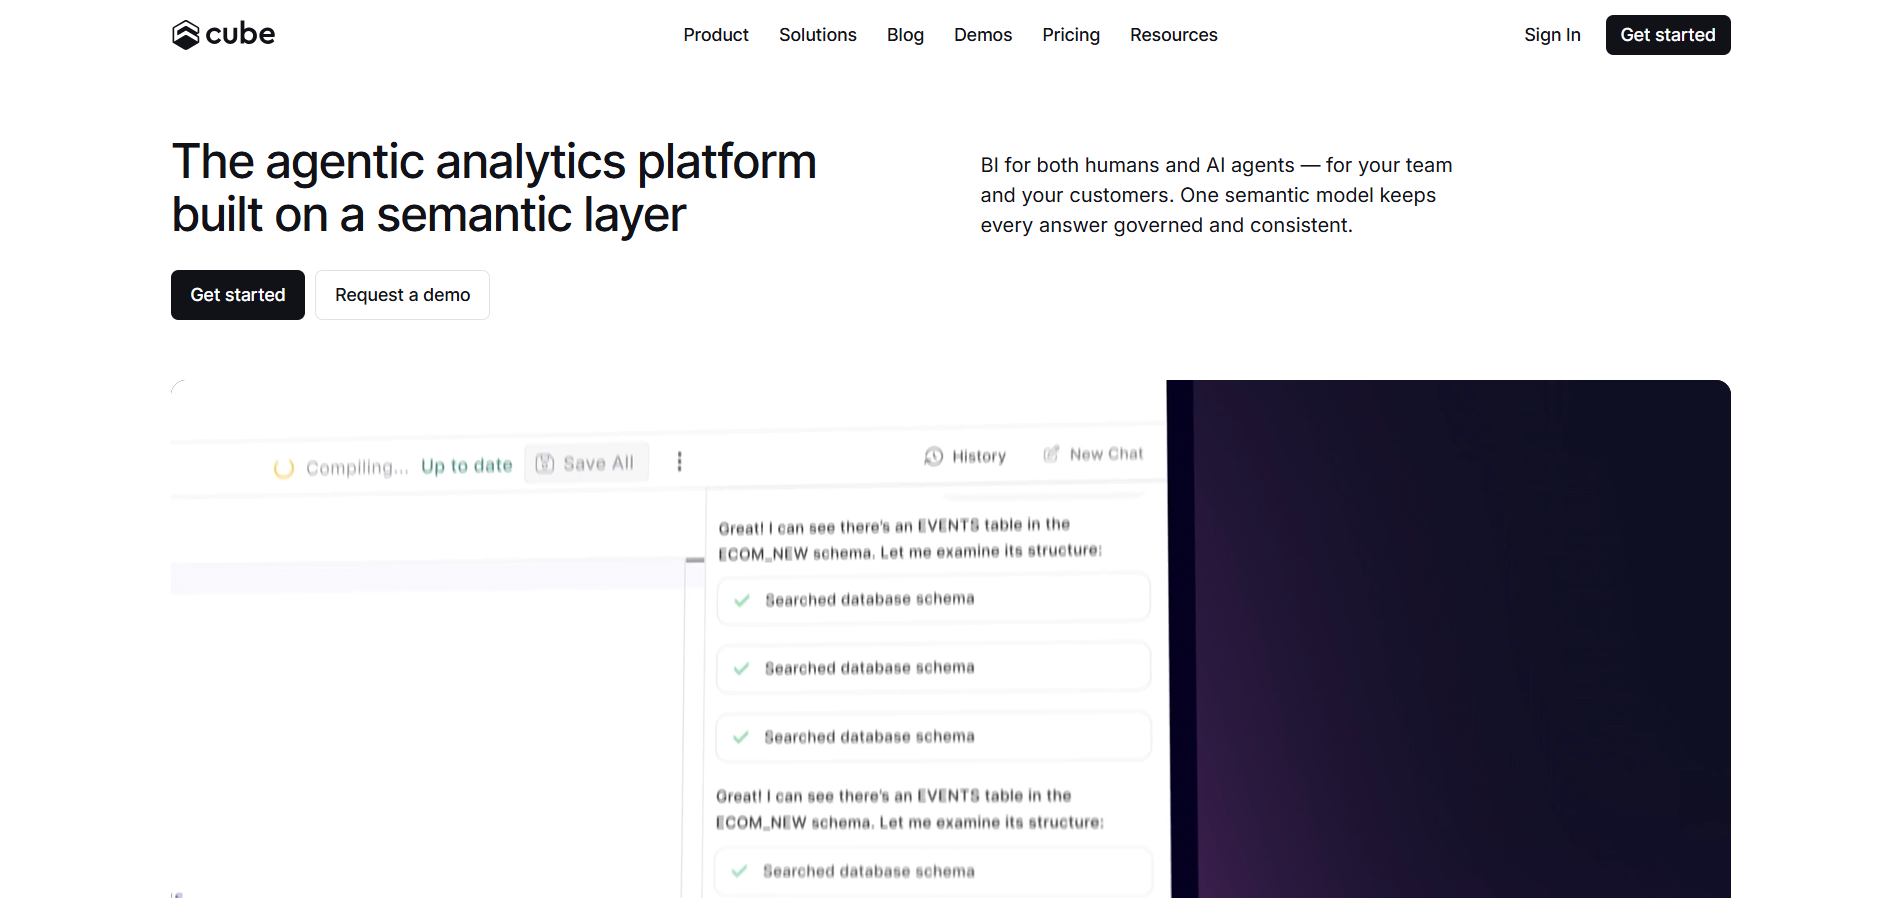
Task: Click the Save All button in the preview
Action: pos(586,463)
